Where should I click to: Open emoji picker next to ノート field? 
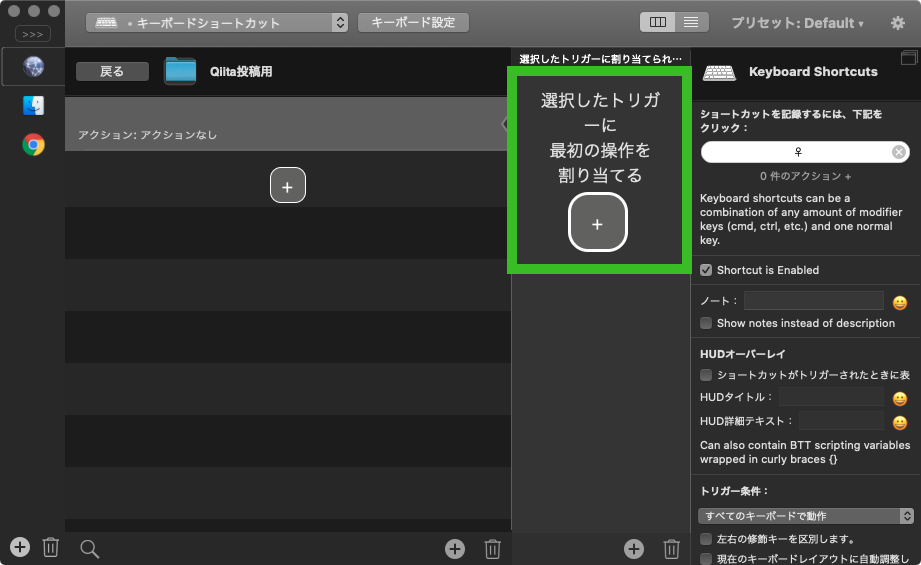(x=900, y=302)
